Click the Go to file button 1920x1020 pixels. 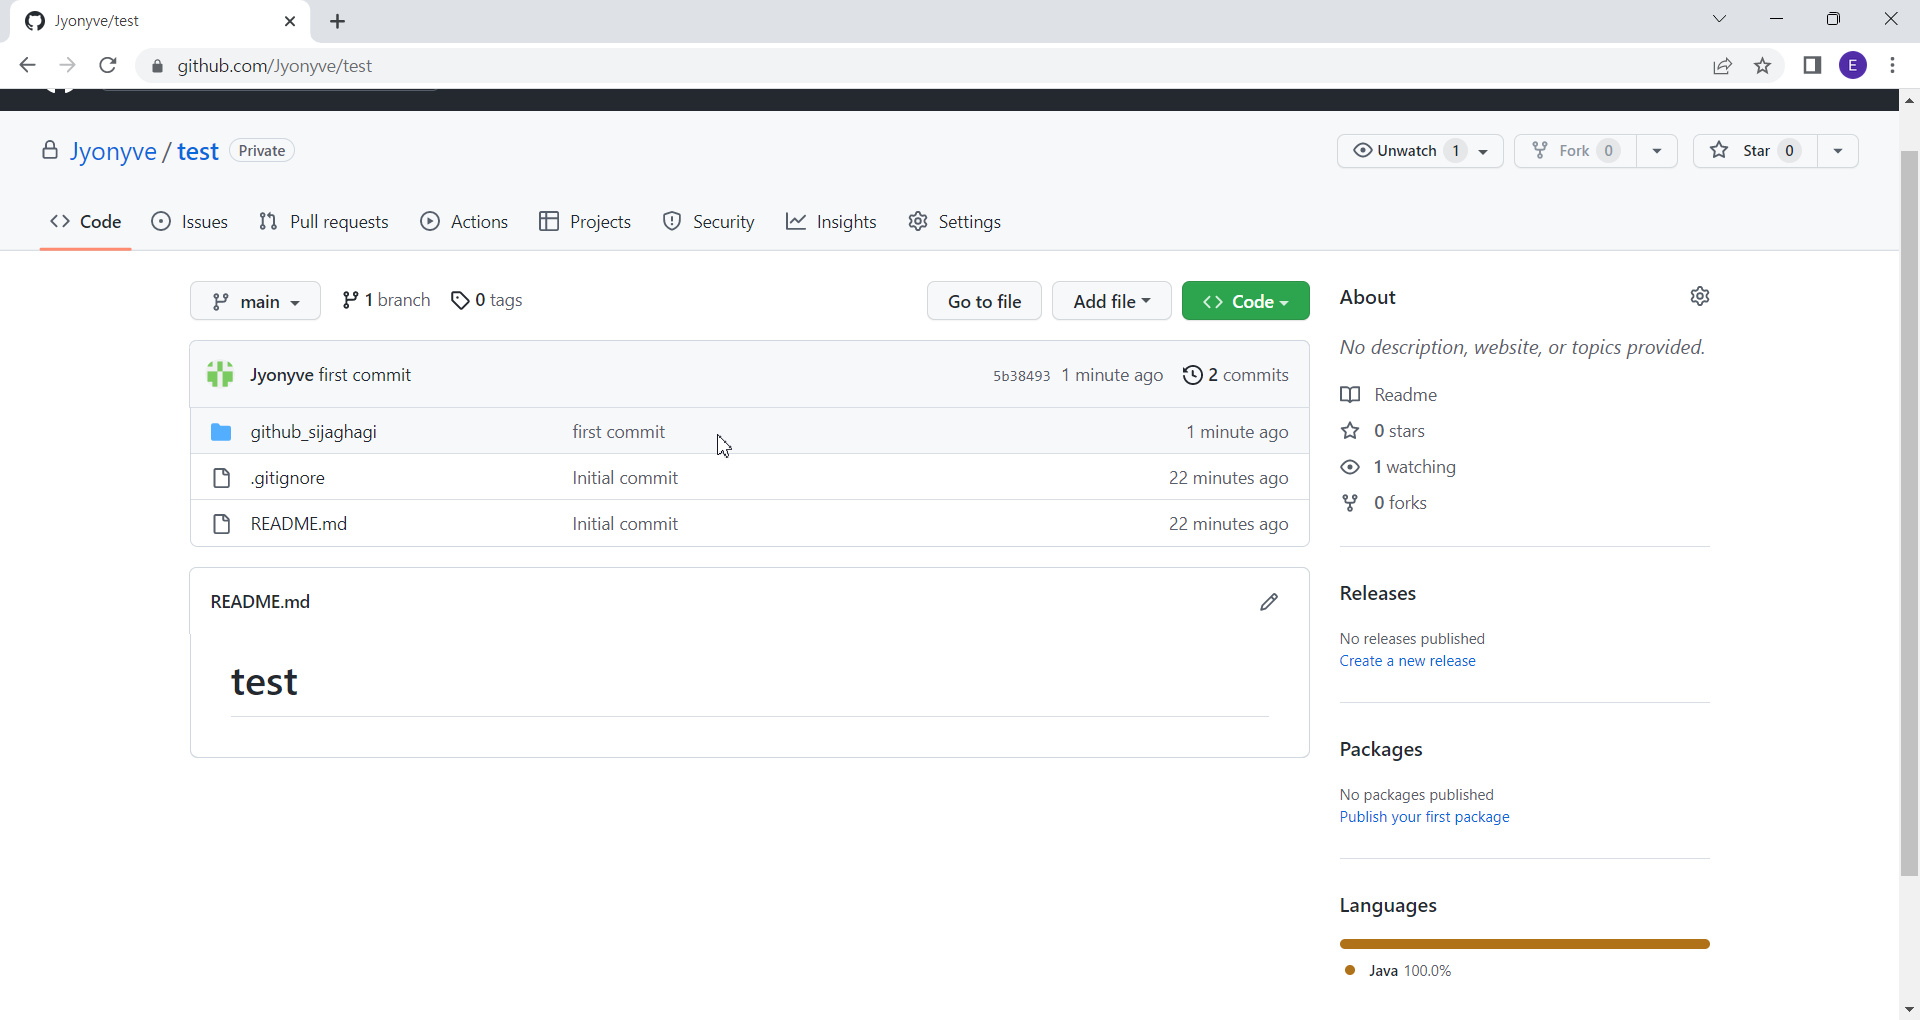coord(984,301)
